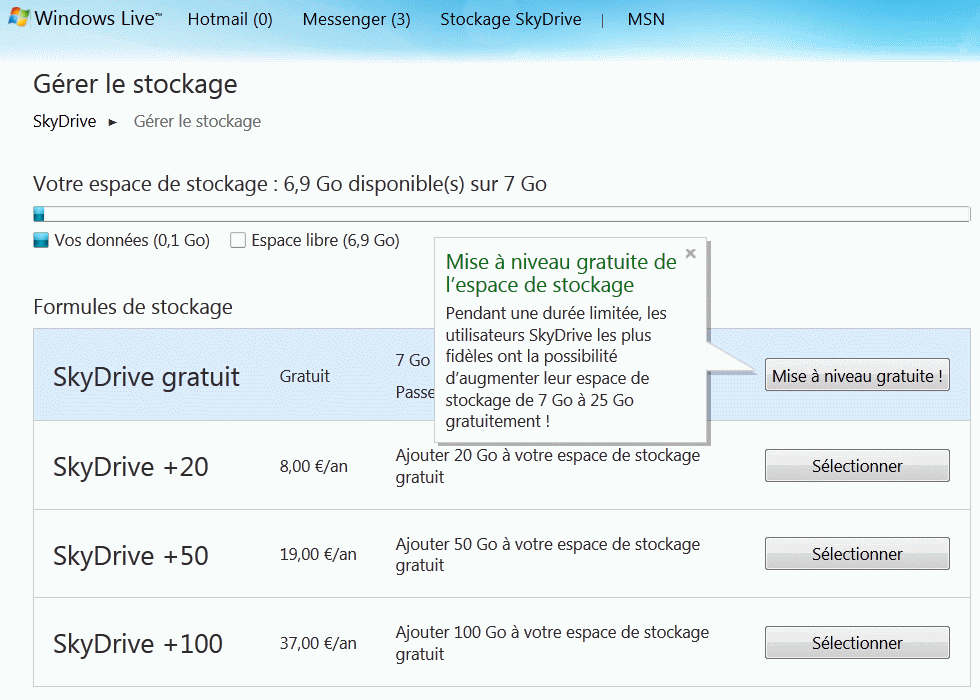This screenshot has width=980, height=700.
Task: Click the blue Vos données legend swatch
Action: coord(41,240)
